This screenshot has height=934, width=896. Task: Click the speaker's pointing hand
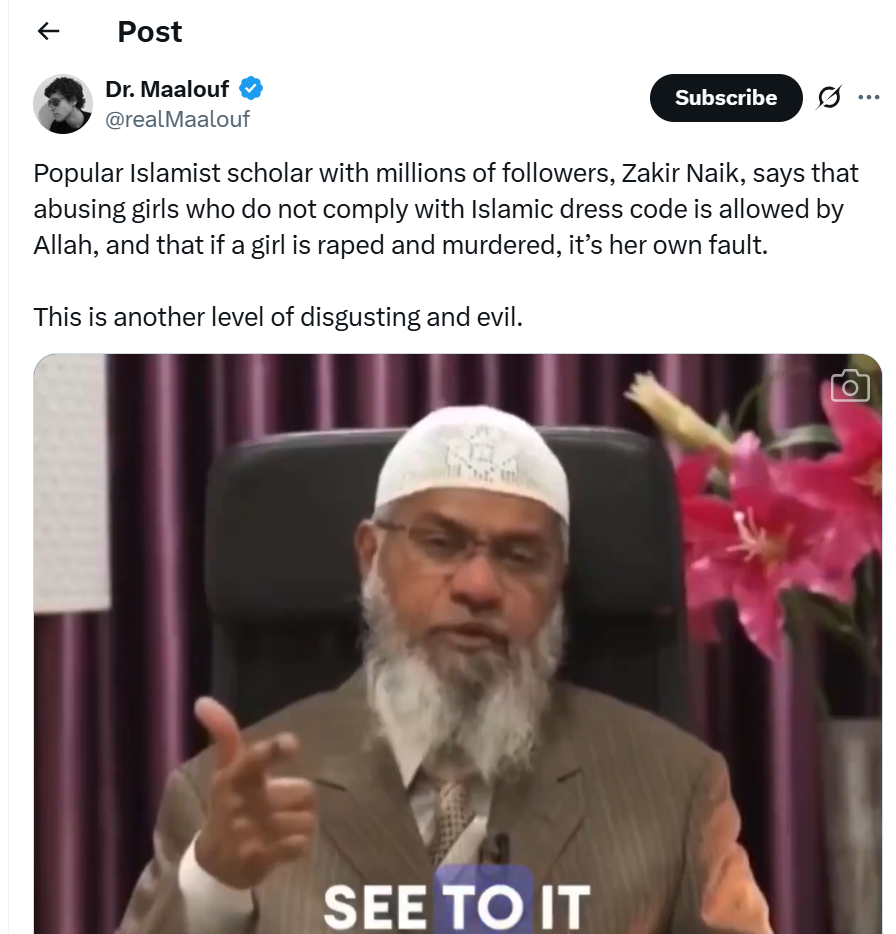pos(240,790)
